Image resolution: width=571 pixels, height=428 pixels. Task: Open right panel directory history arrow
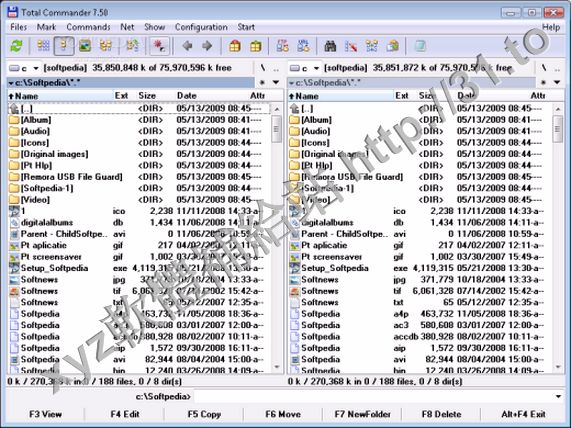coord(557,83)
